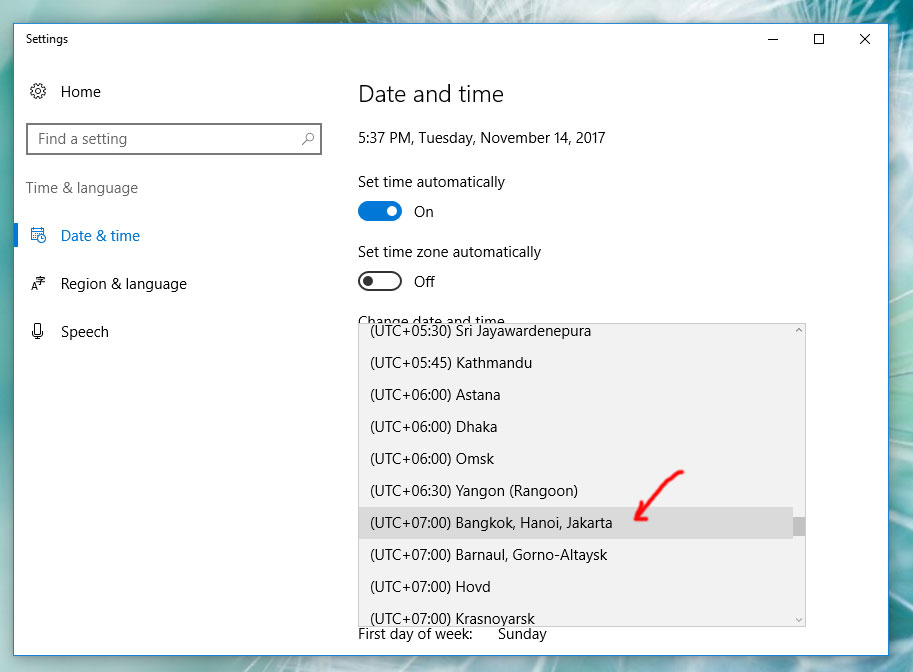The width and height of the screenshot is (913, 672).
Task: Choose (UTC+05:45) Kathmandu from list
Action: (x=450, y=363)
